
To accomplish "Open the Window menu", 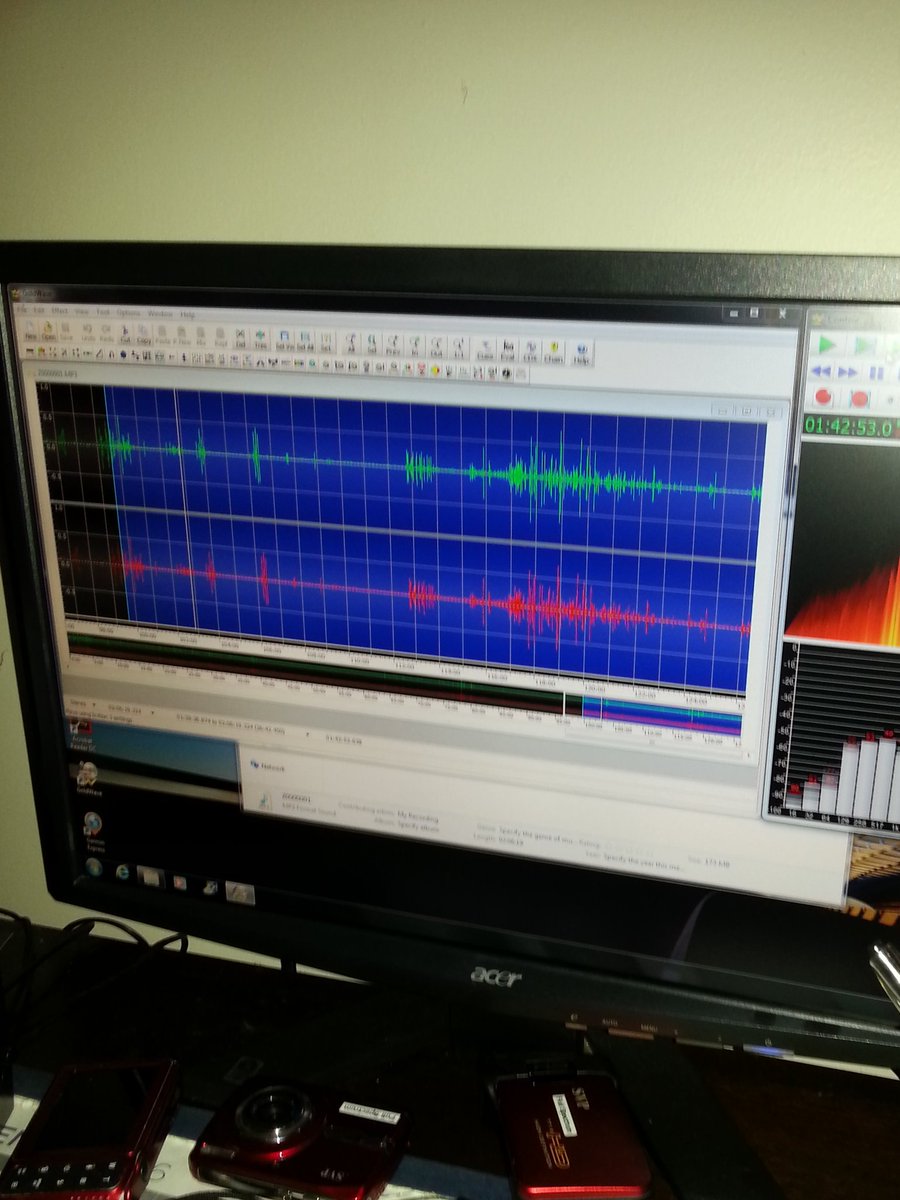I will [x=160, y=313].
